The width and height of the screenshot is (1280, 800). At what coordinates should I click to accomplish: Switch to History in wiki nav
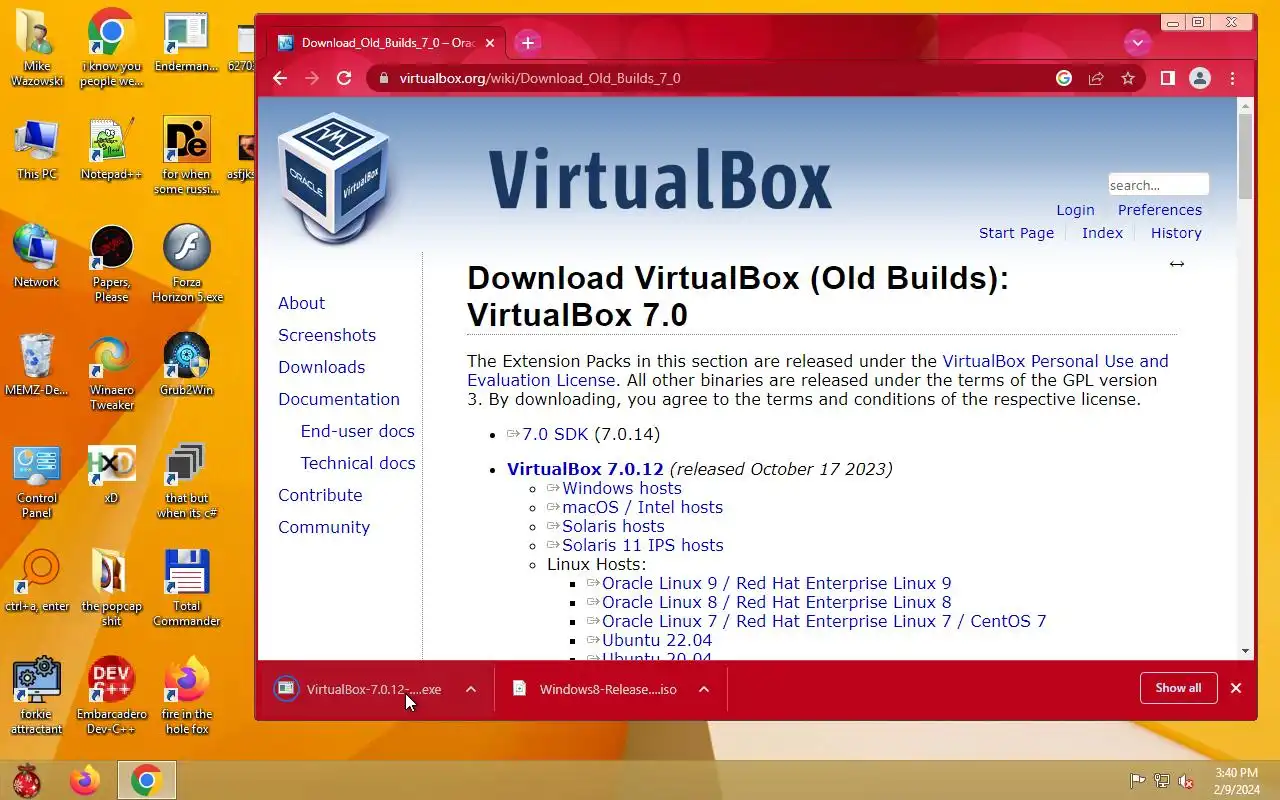(x=1176, y=233)
